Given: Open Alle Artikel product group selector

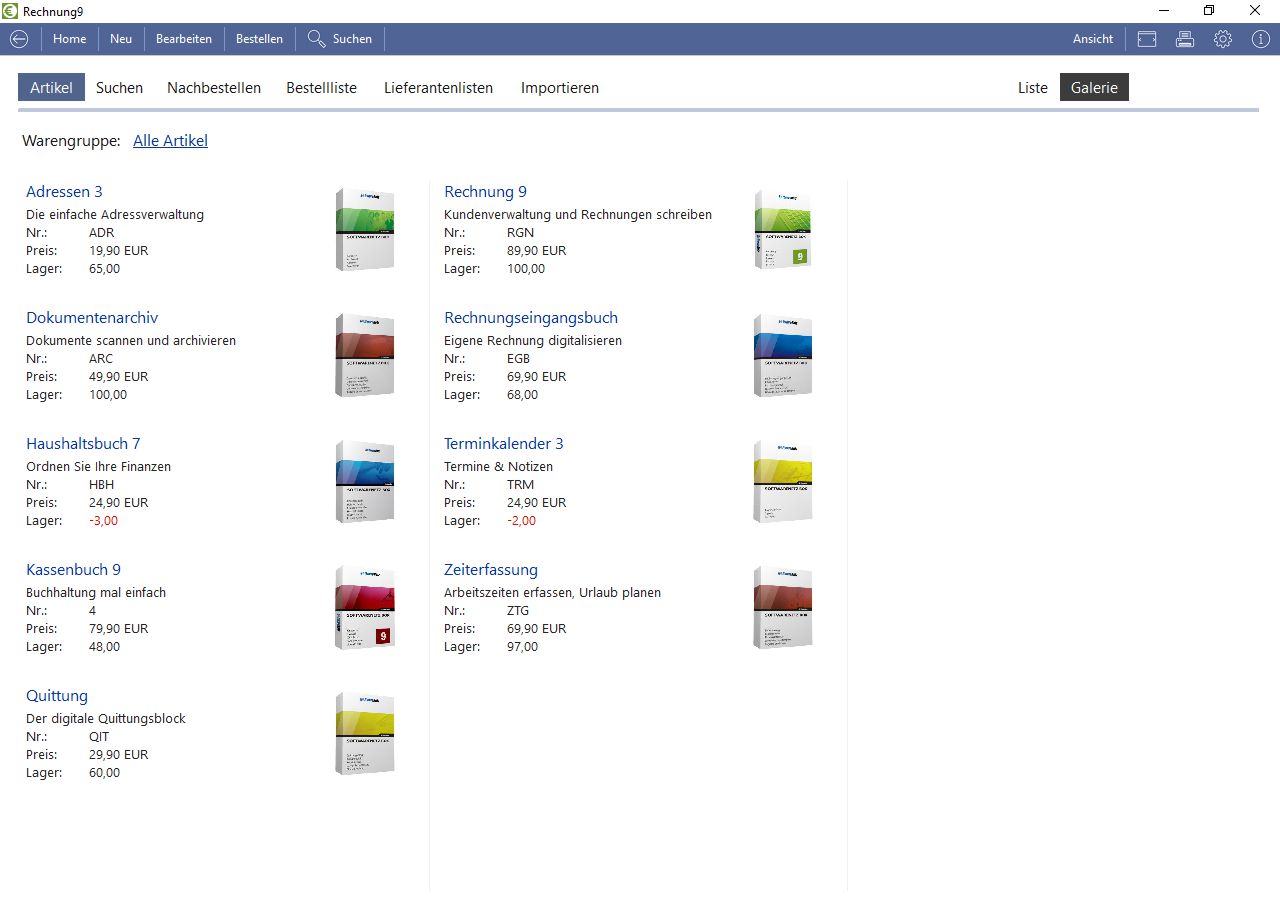Looking at the screenshot, I should pos(170,141).
